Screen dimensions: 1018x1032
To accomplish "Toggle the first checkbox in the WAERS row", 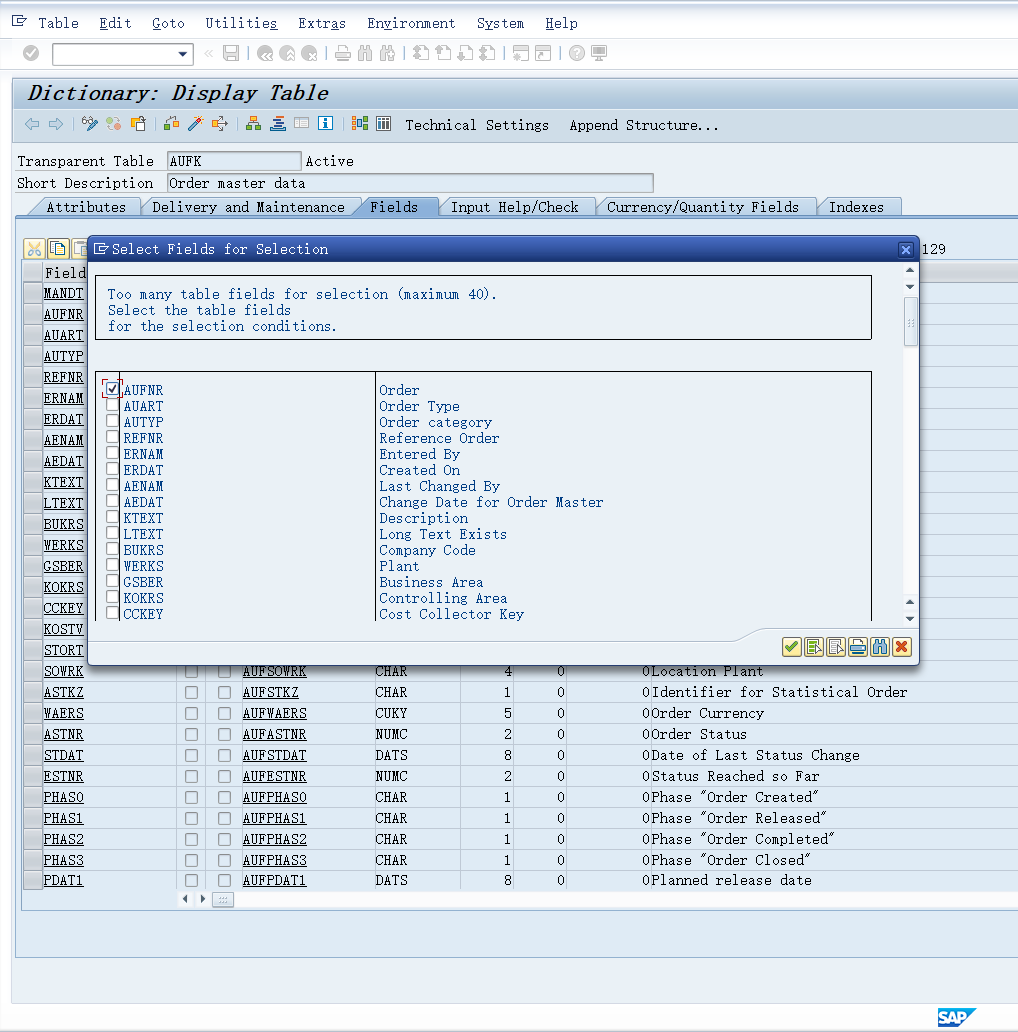I will point(191,713).
